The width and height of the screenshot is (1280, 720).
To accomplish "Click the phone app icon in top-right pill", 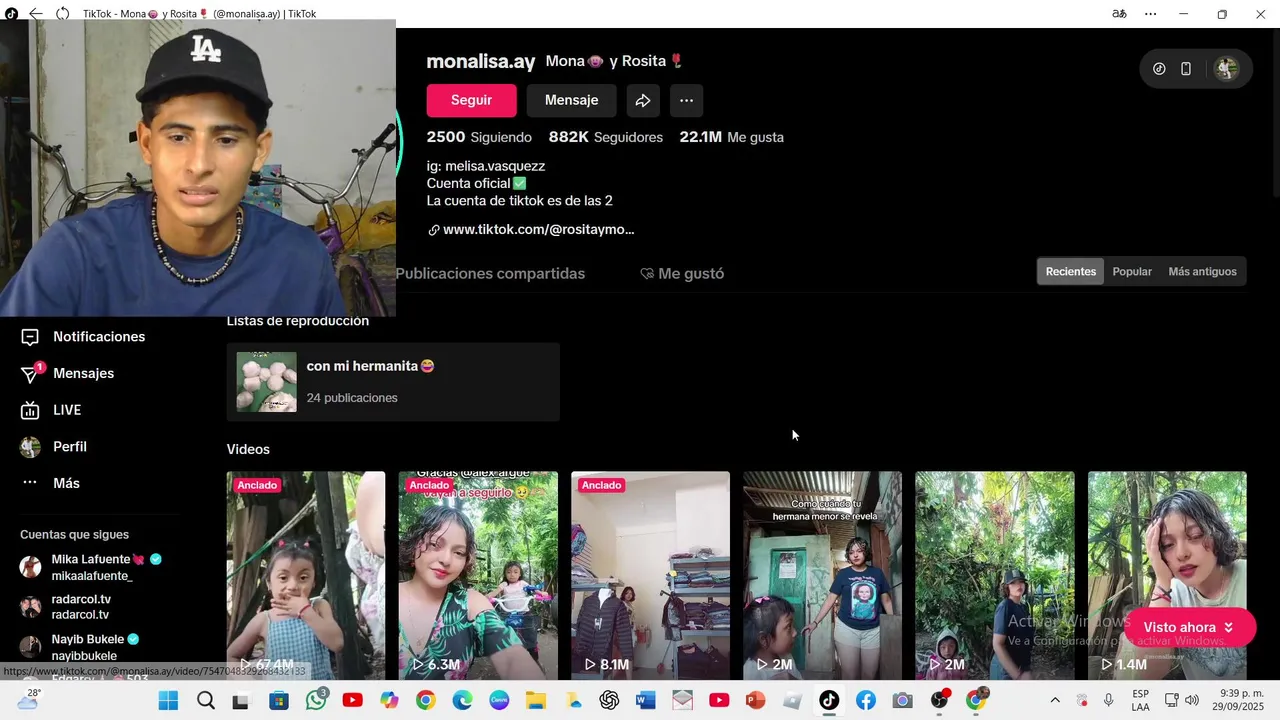I will point(1186,69).
